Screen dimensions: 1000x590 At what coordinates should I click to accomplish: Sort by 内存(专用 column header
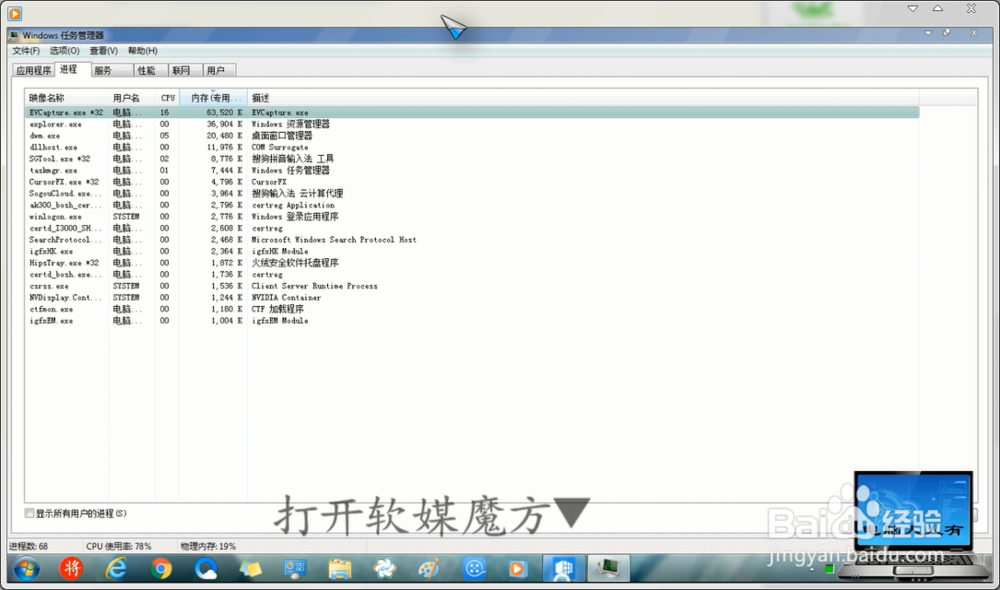click(x=213, y=98)
